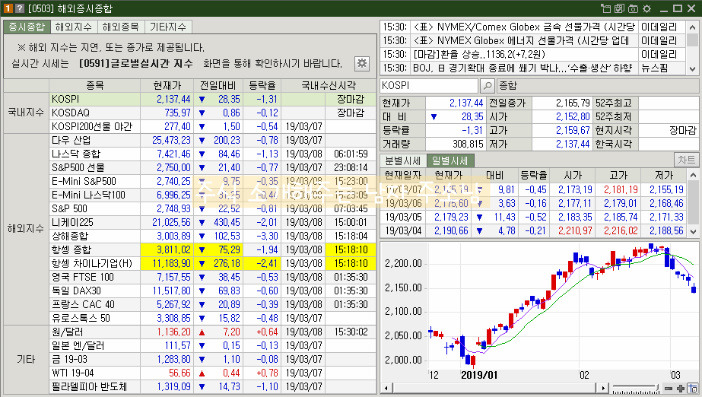Select the 프랑스 CAC 40 row
702x397 pixels.
coord(213,304)
